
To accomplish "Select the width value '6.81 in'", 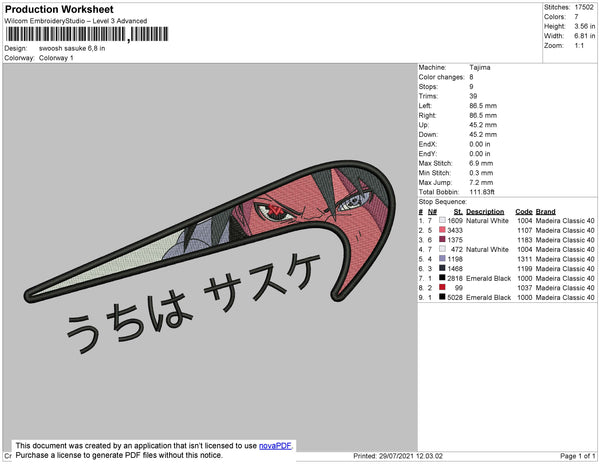I will click(x=585, y=36).
